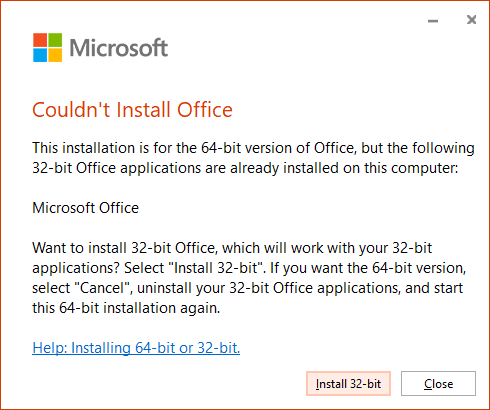This screenshot has height=410, width=490.
Task: Dismiss dialog with the X icon
Action: tap(471, 20)
